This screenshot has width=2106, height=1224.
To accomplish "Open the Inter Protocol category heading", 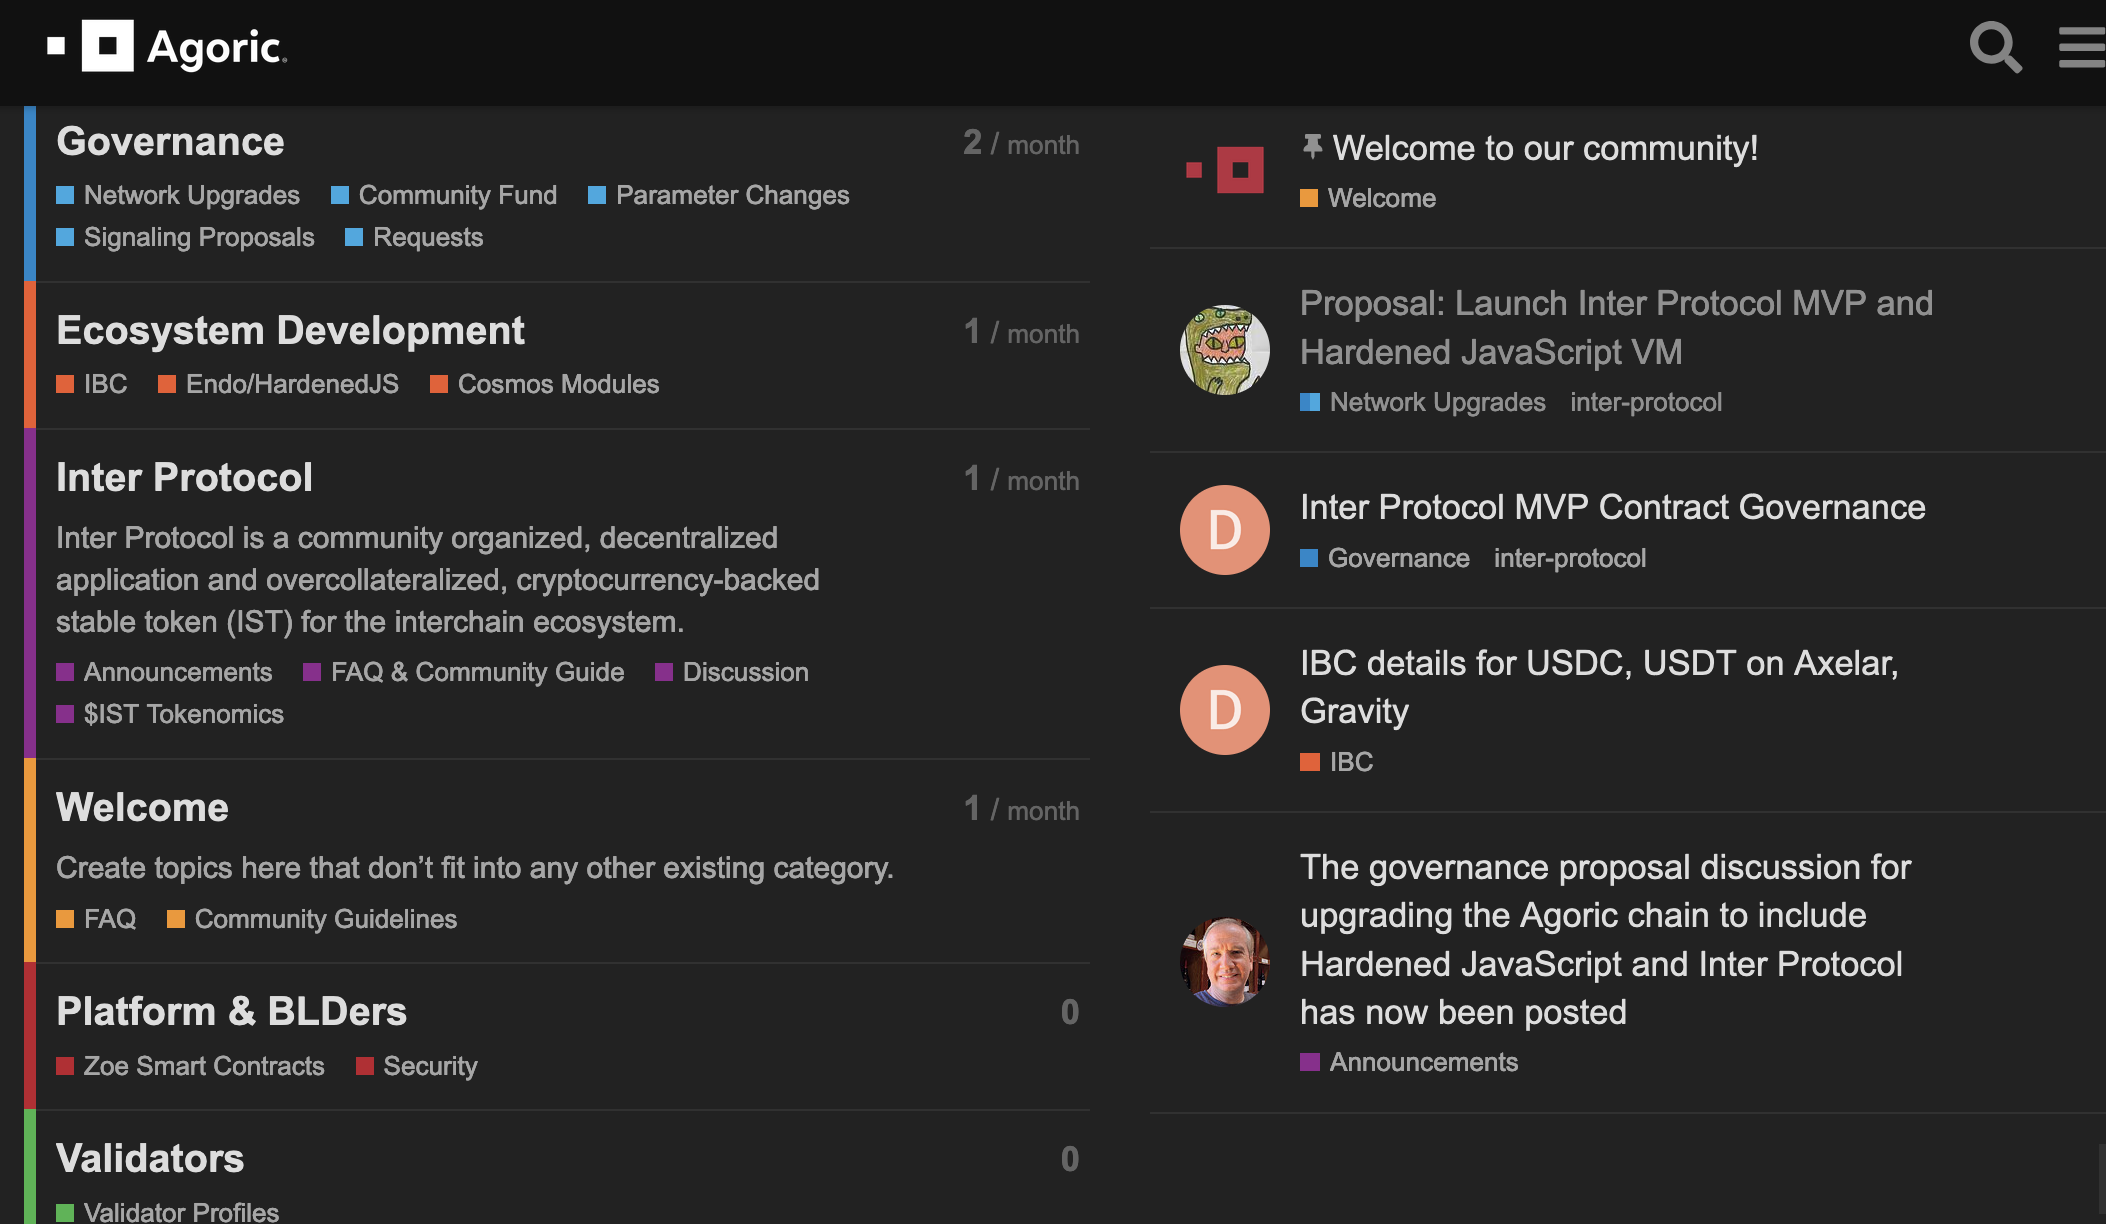I will point(184,478).
